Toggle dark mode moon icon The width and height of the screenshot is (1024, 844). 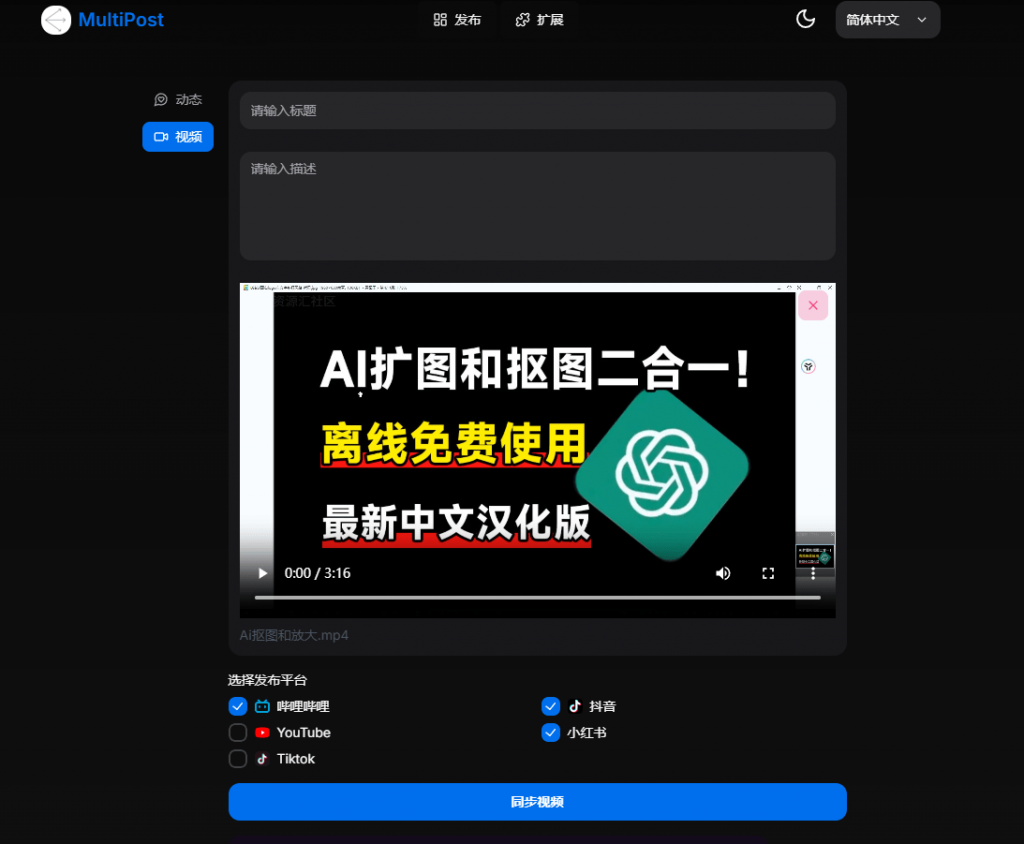(805, 20)
